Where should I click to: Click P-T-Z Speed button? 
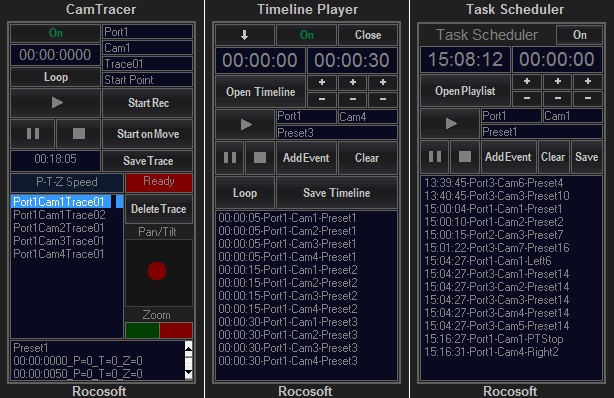(67, 182)
